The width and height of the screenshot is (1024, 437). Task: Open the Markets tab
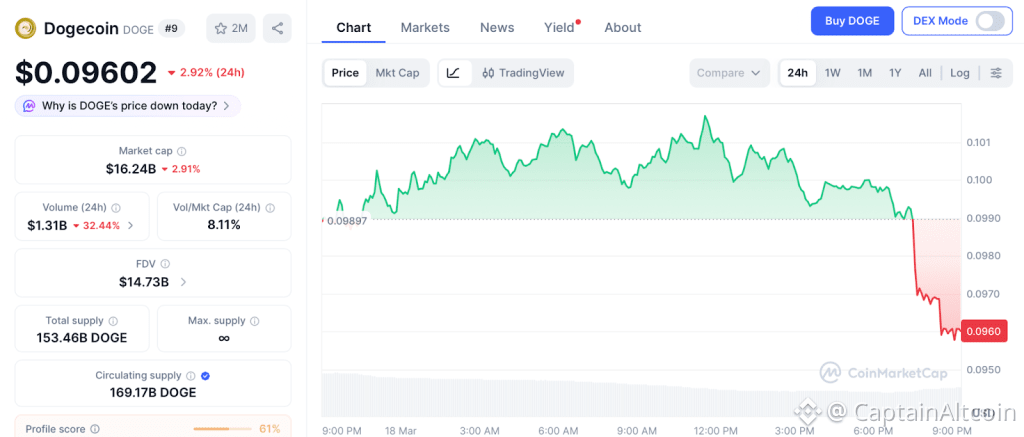(425, 27)
